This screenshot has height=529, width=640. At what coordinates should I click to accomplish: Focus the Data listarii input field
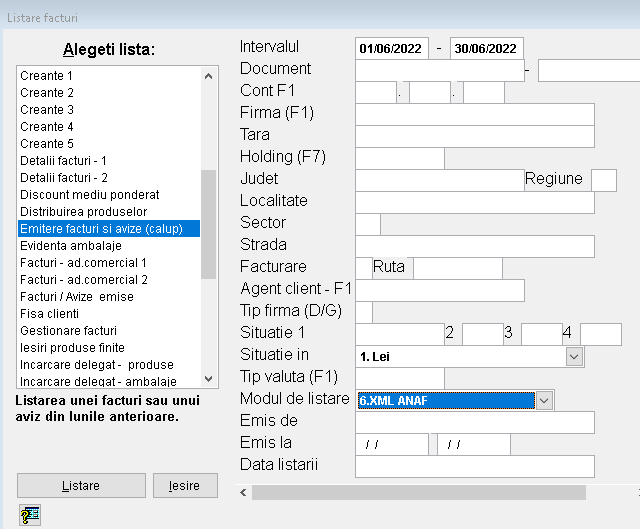point(475,467)
